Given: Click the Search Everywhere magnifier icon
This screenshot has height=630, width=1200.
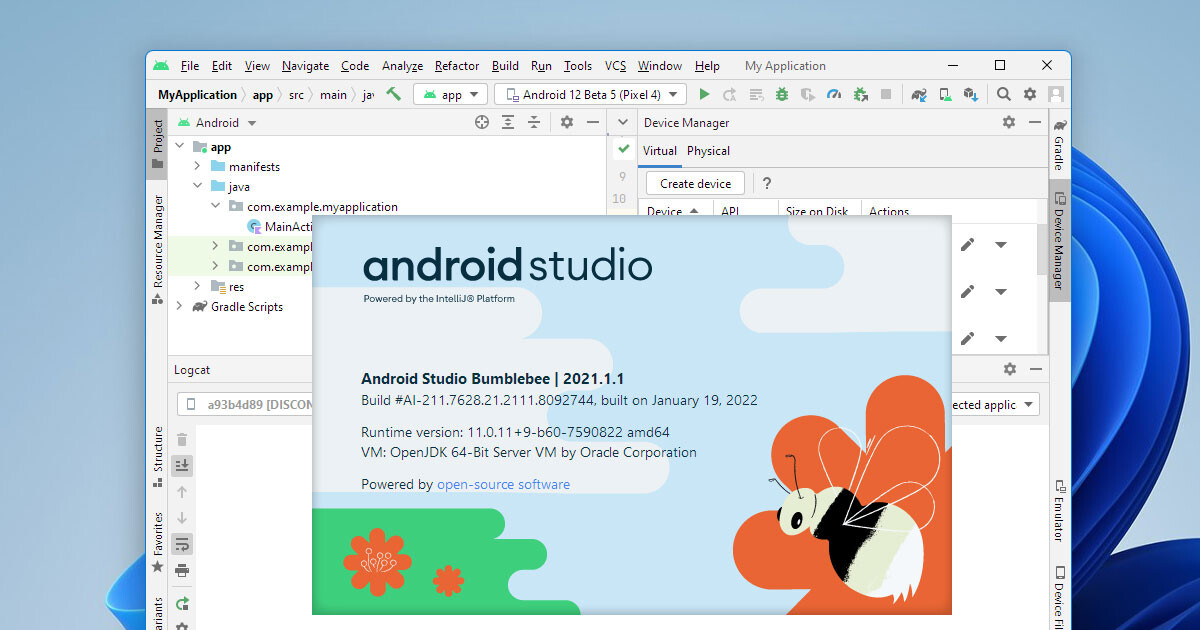Looking at the screenshot, I should click(x=1004, y=95).
